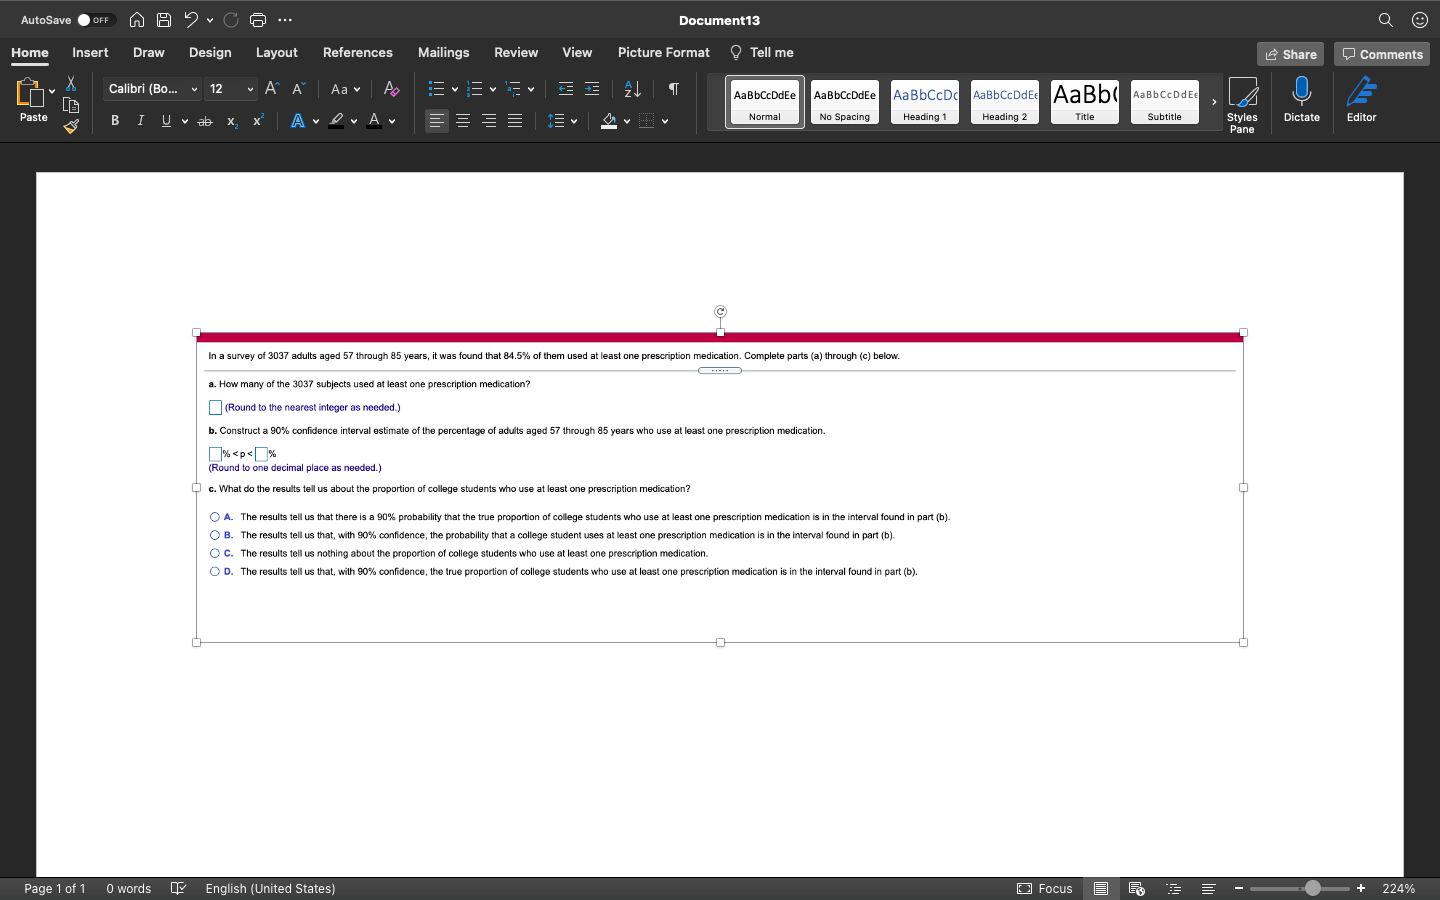The width and height of the screenshot is (1440, 900).
Task: Turn on AutoSave
Action: pyautogui.click(x=86, y=19)
